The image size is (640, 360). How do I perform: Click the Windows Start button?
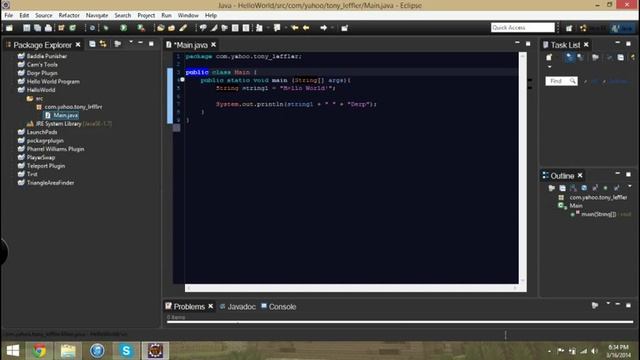pyautogui.click(x=13, y=351)
